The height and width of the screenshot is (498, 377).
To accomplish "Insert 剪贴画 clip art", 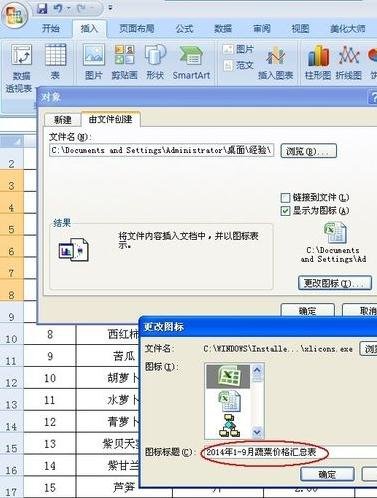I will click(124, 62).
